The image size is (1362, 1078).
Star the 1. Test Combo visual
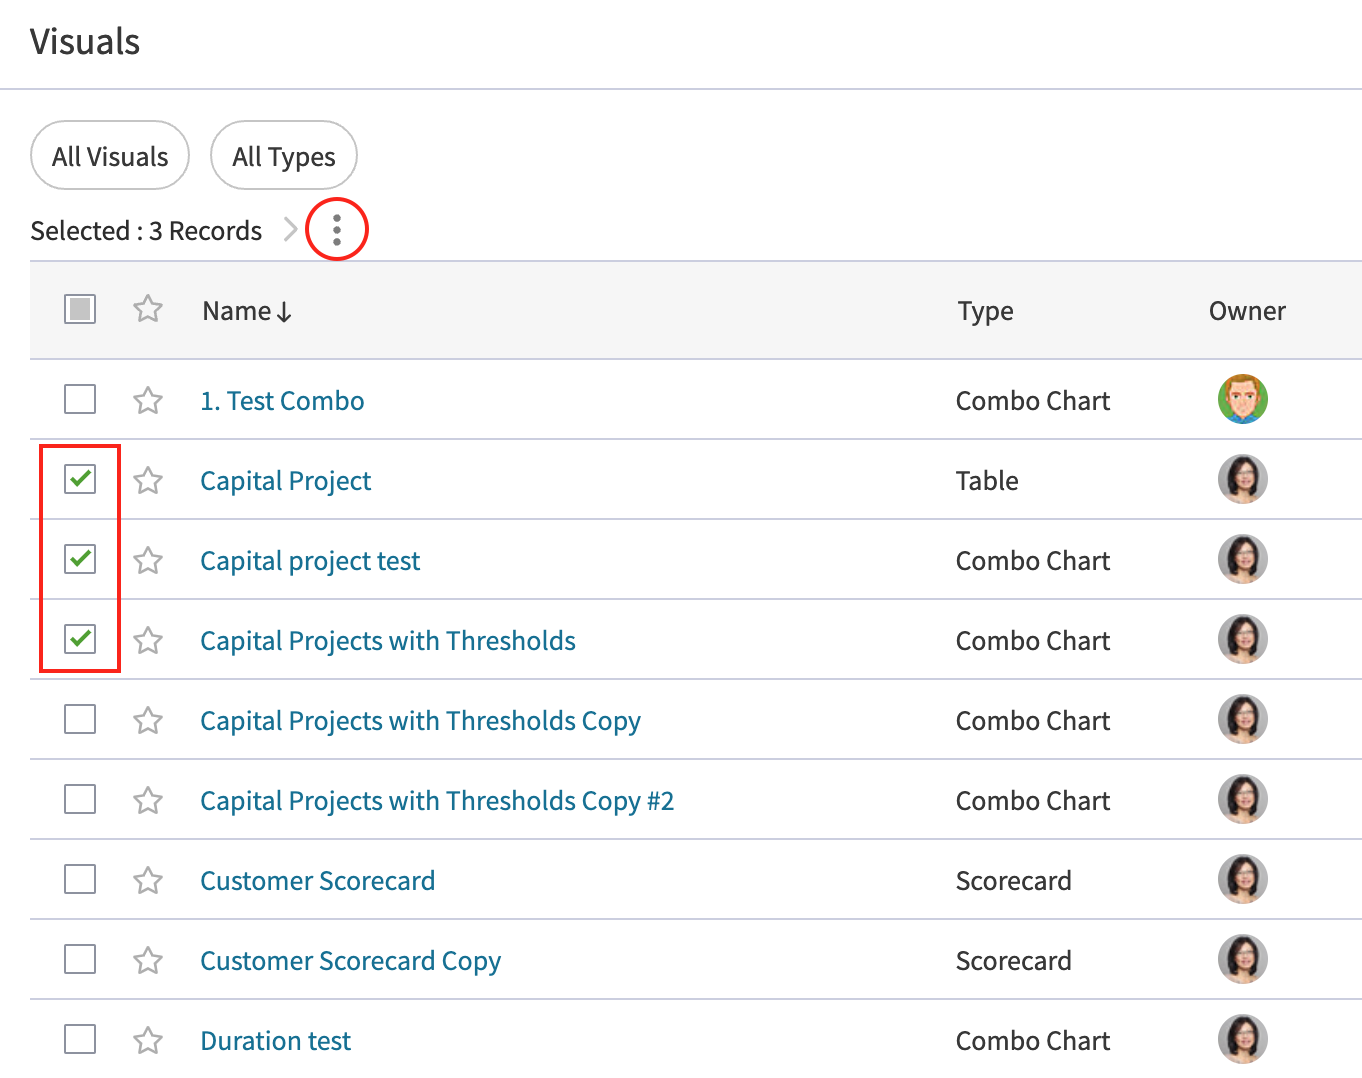[x=148, y=400]
